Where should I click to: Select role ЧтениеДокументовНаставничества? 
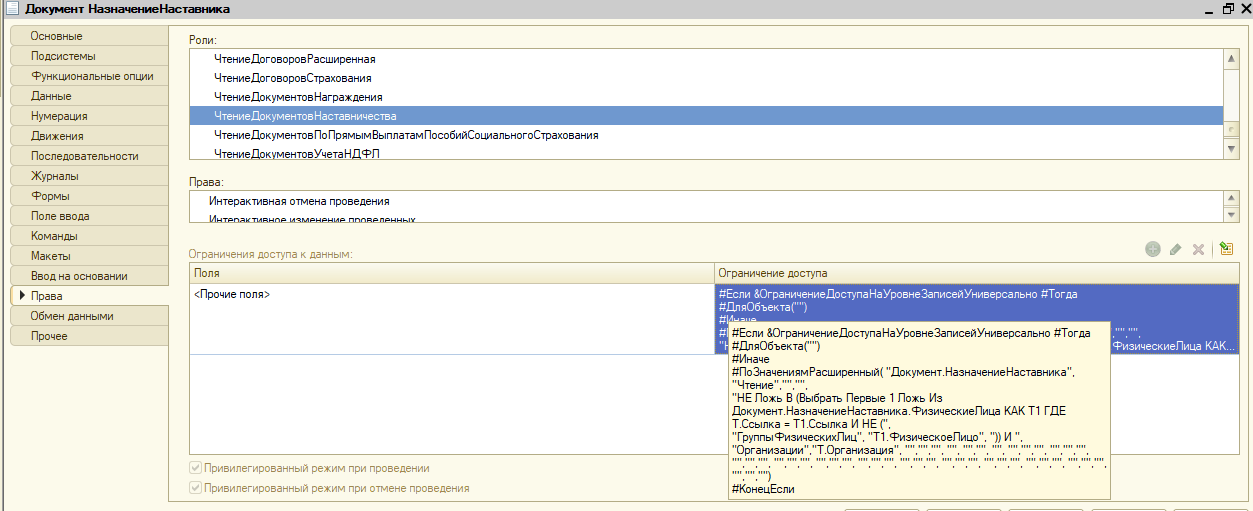click(x=706, y=116)
